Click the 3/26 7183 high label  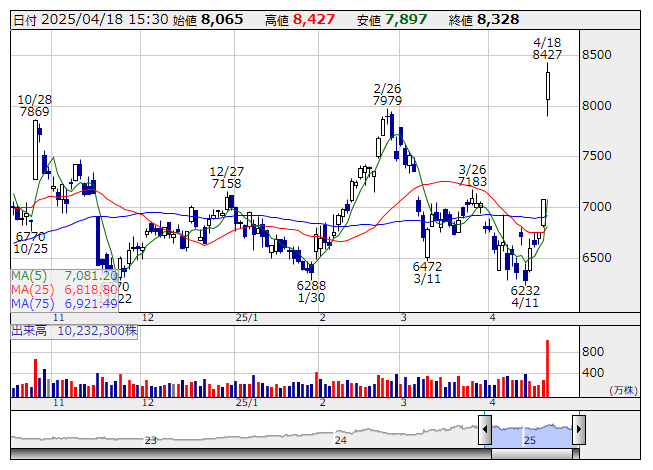pos(472,175)
